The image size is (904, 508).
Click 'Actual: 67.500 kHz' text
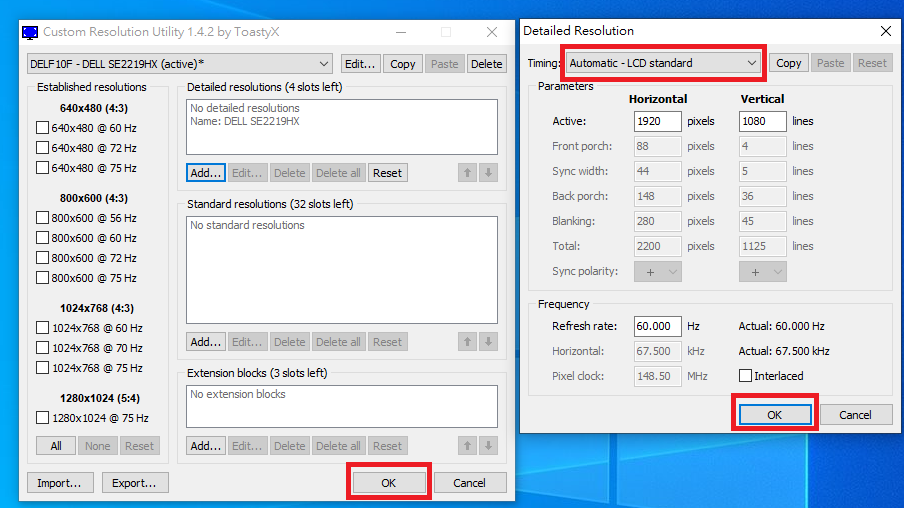[784, 351]
